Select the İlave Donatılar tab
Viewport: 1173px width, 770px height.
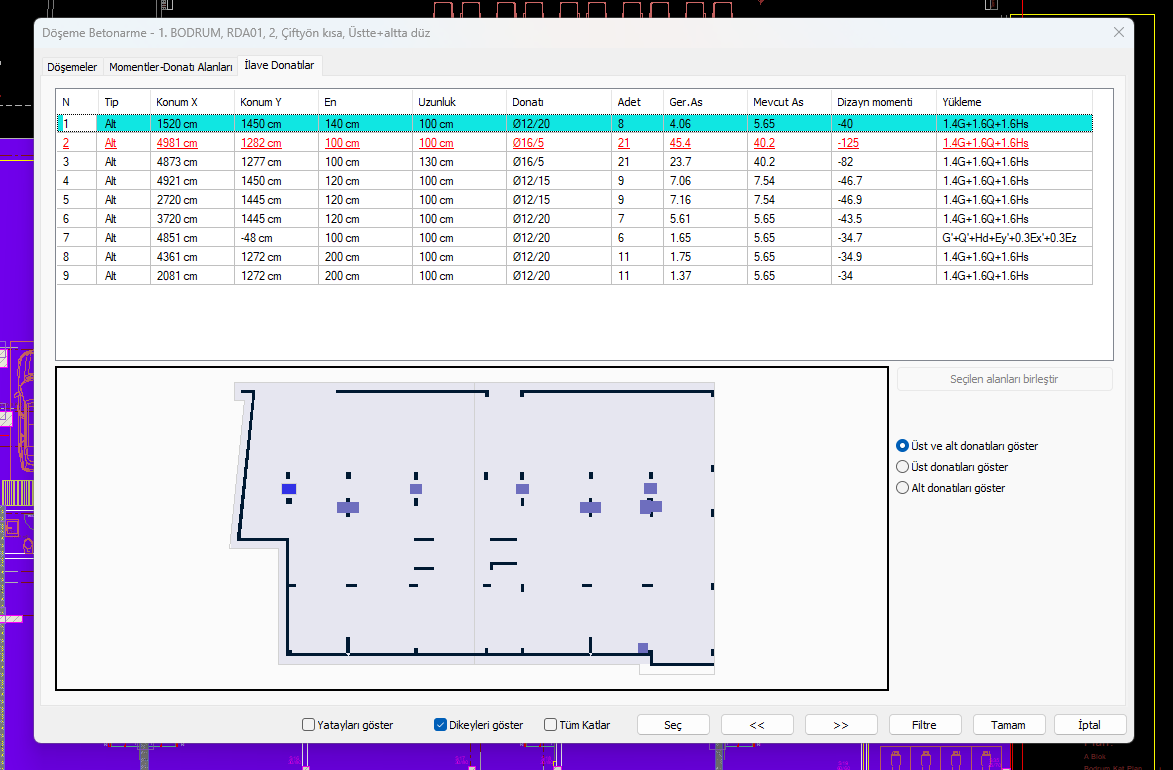point(279,65)
